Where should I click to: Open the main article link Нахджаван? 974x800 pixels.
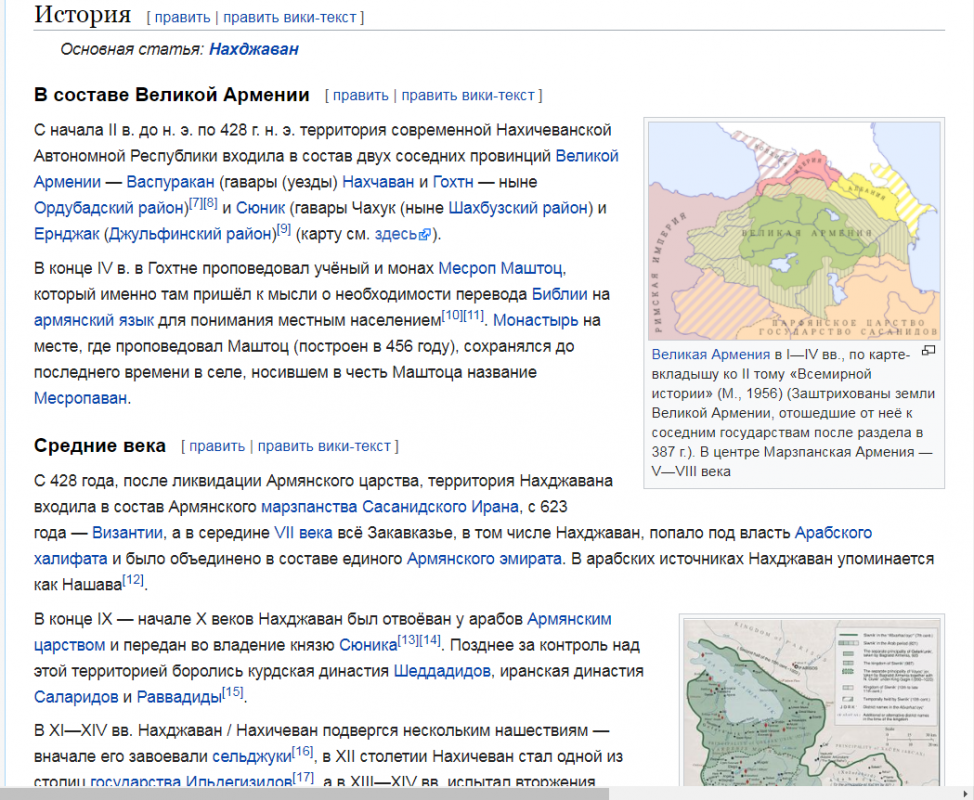click(254, 49)
